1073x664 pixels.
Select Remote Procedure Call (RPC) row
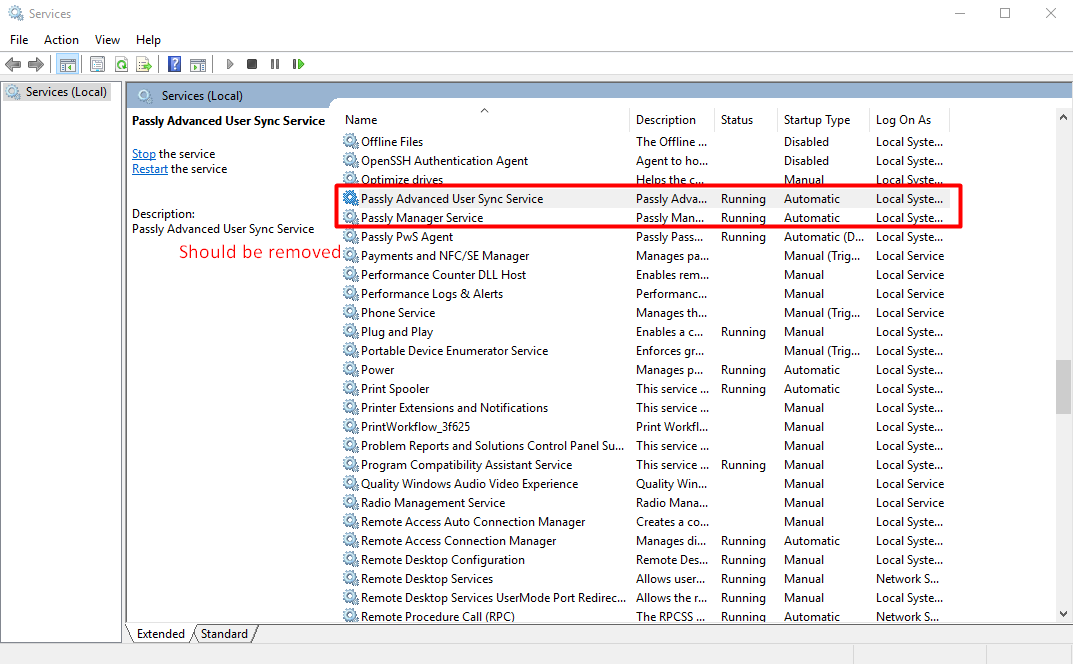[645, 616]
